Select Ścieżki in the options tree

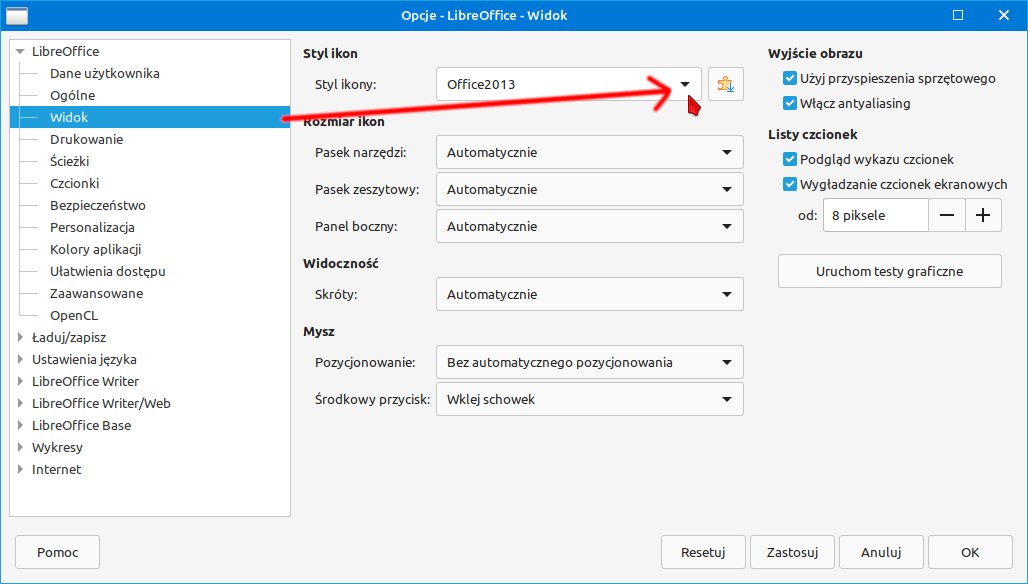[69, 161]
